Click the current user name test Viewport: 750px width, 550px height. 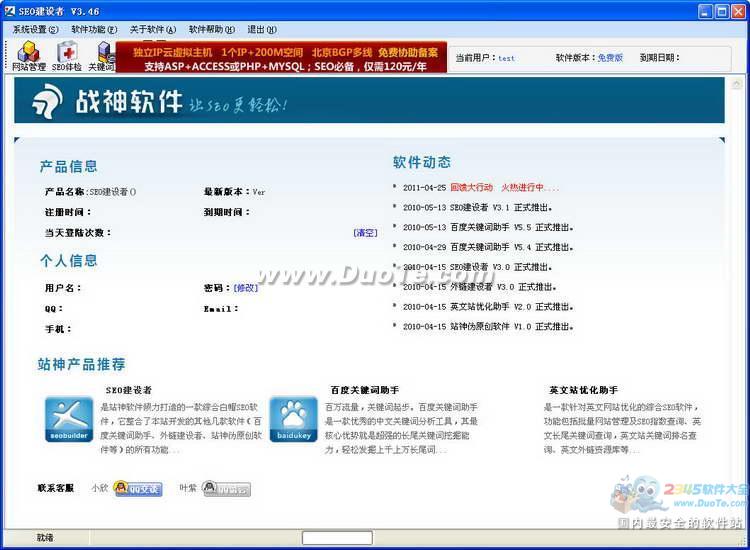coord(507,58)
